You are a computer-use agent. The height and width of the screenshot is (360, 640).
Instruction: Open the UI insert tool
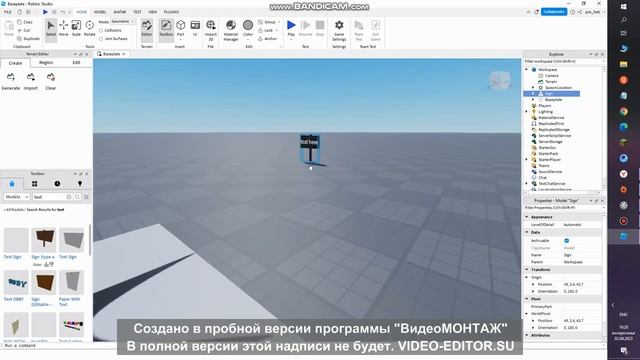195,29
